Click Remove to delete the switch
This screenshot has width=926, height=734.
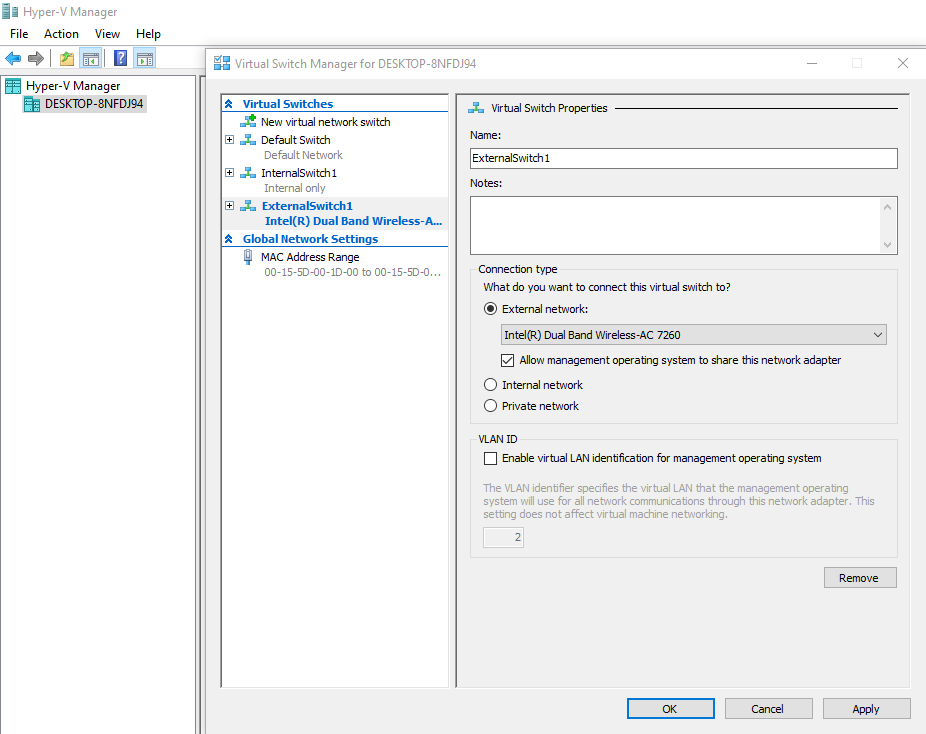click(x=860, y=578)
